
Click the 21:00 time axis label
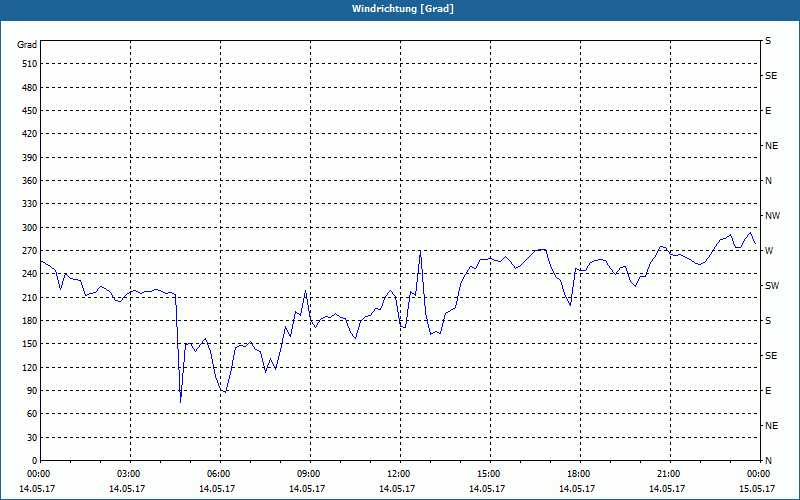click(x=669, y=474)
